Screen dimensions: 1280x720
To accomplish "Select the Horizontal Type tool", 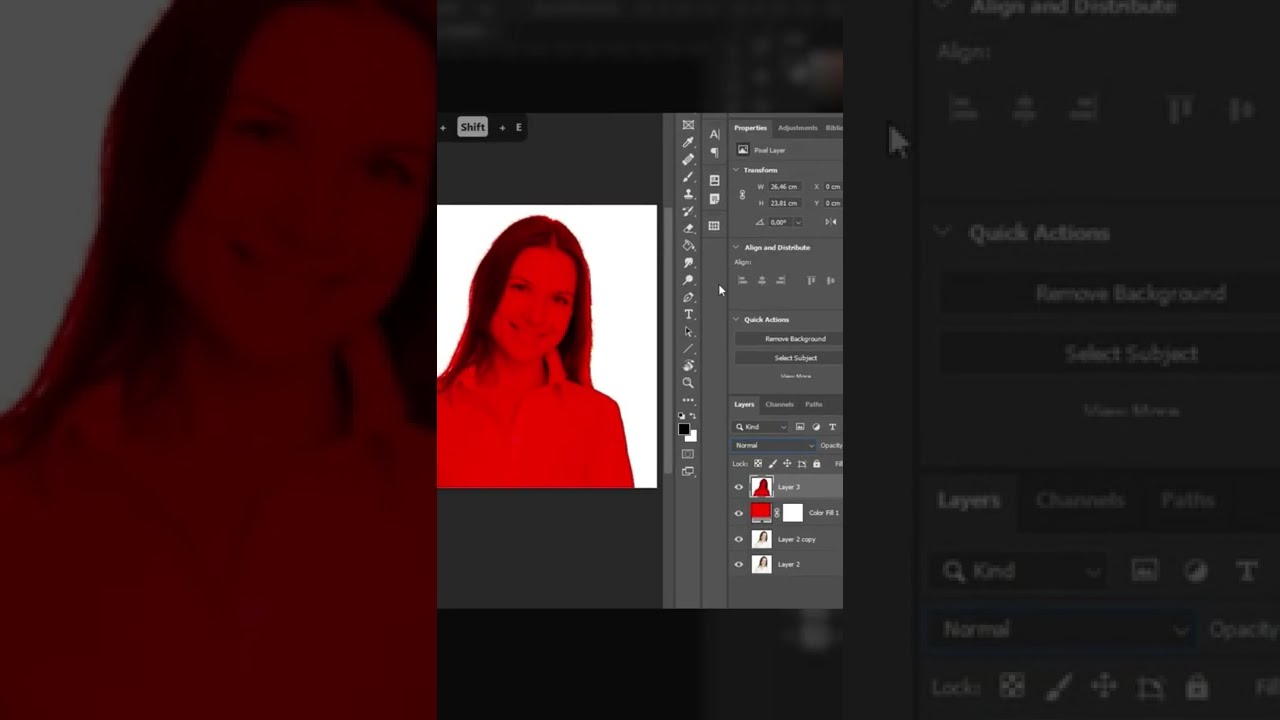I will (688, 314).
